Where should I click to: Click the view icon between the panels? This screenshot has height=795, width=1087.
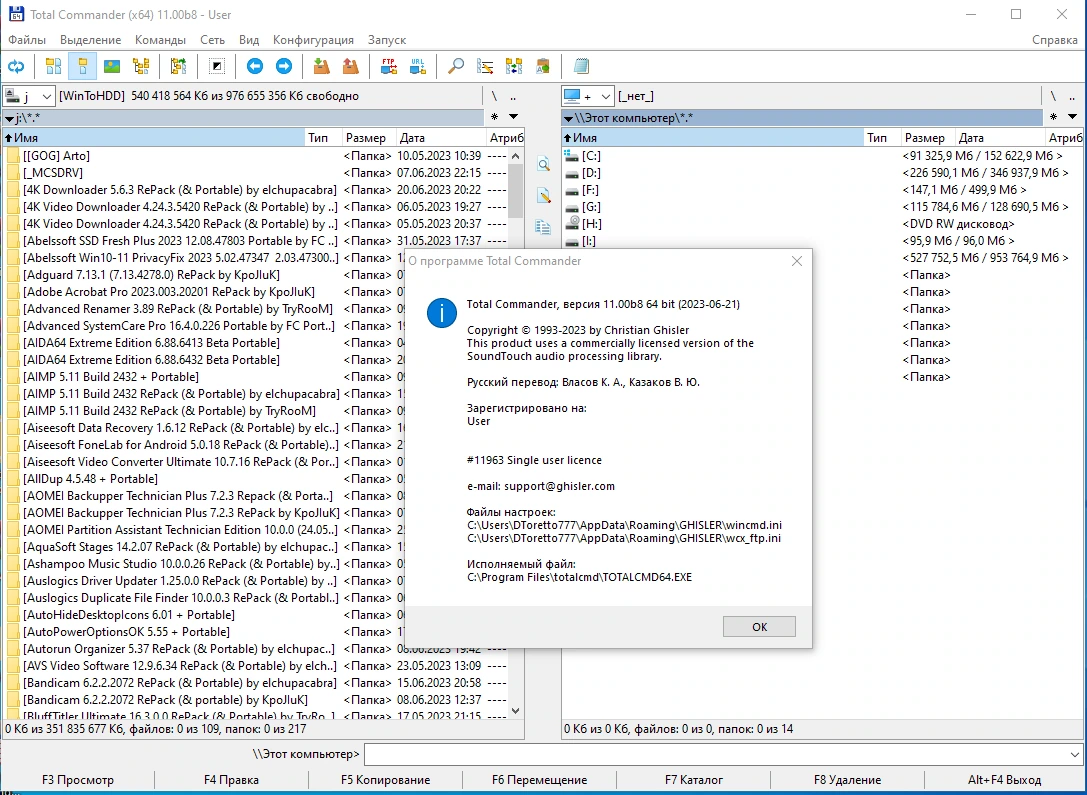pos(544,164)
